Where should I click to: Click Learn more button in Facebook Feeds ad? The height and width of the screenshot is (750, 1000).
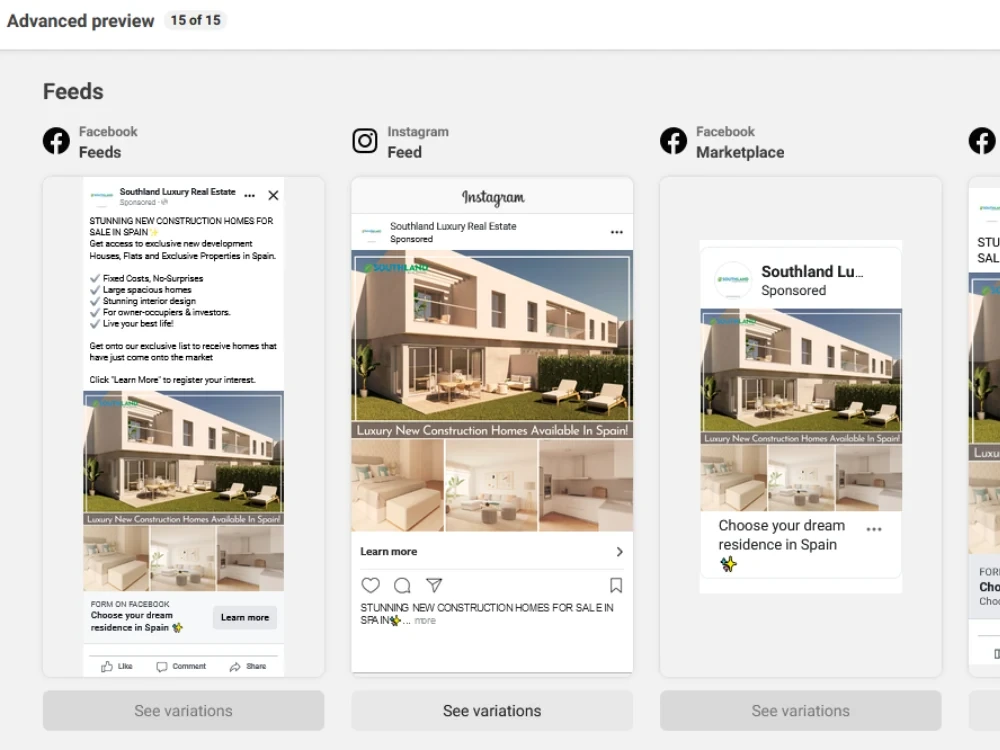tap(245, 617)
